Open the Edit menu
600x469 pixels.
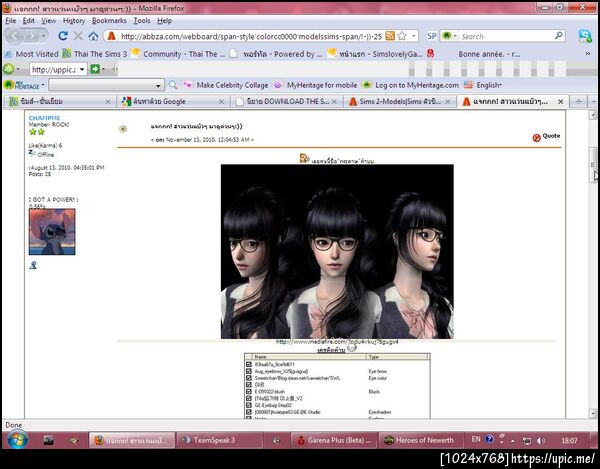[x=28, y=21]
